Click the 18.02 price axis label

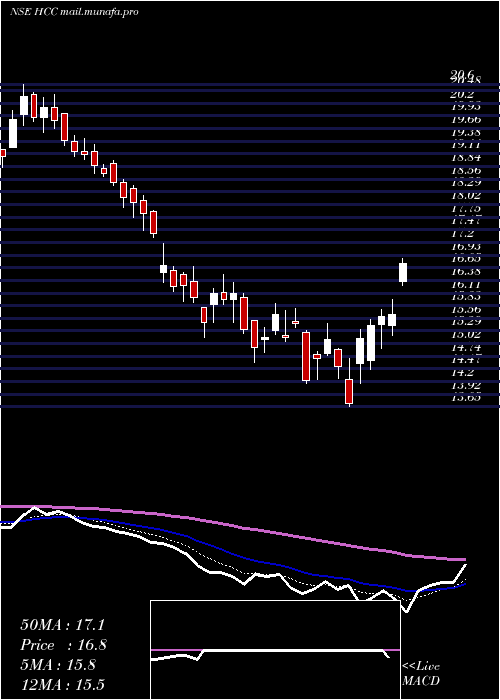point(466,196)
